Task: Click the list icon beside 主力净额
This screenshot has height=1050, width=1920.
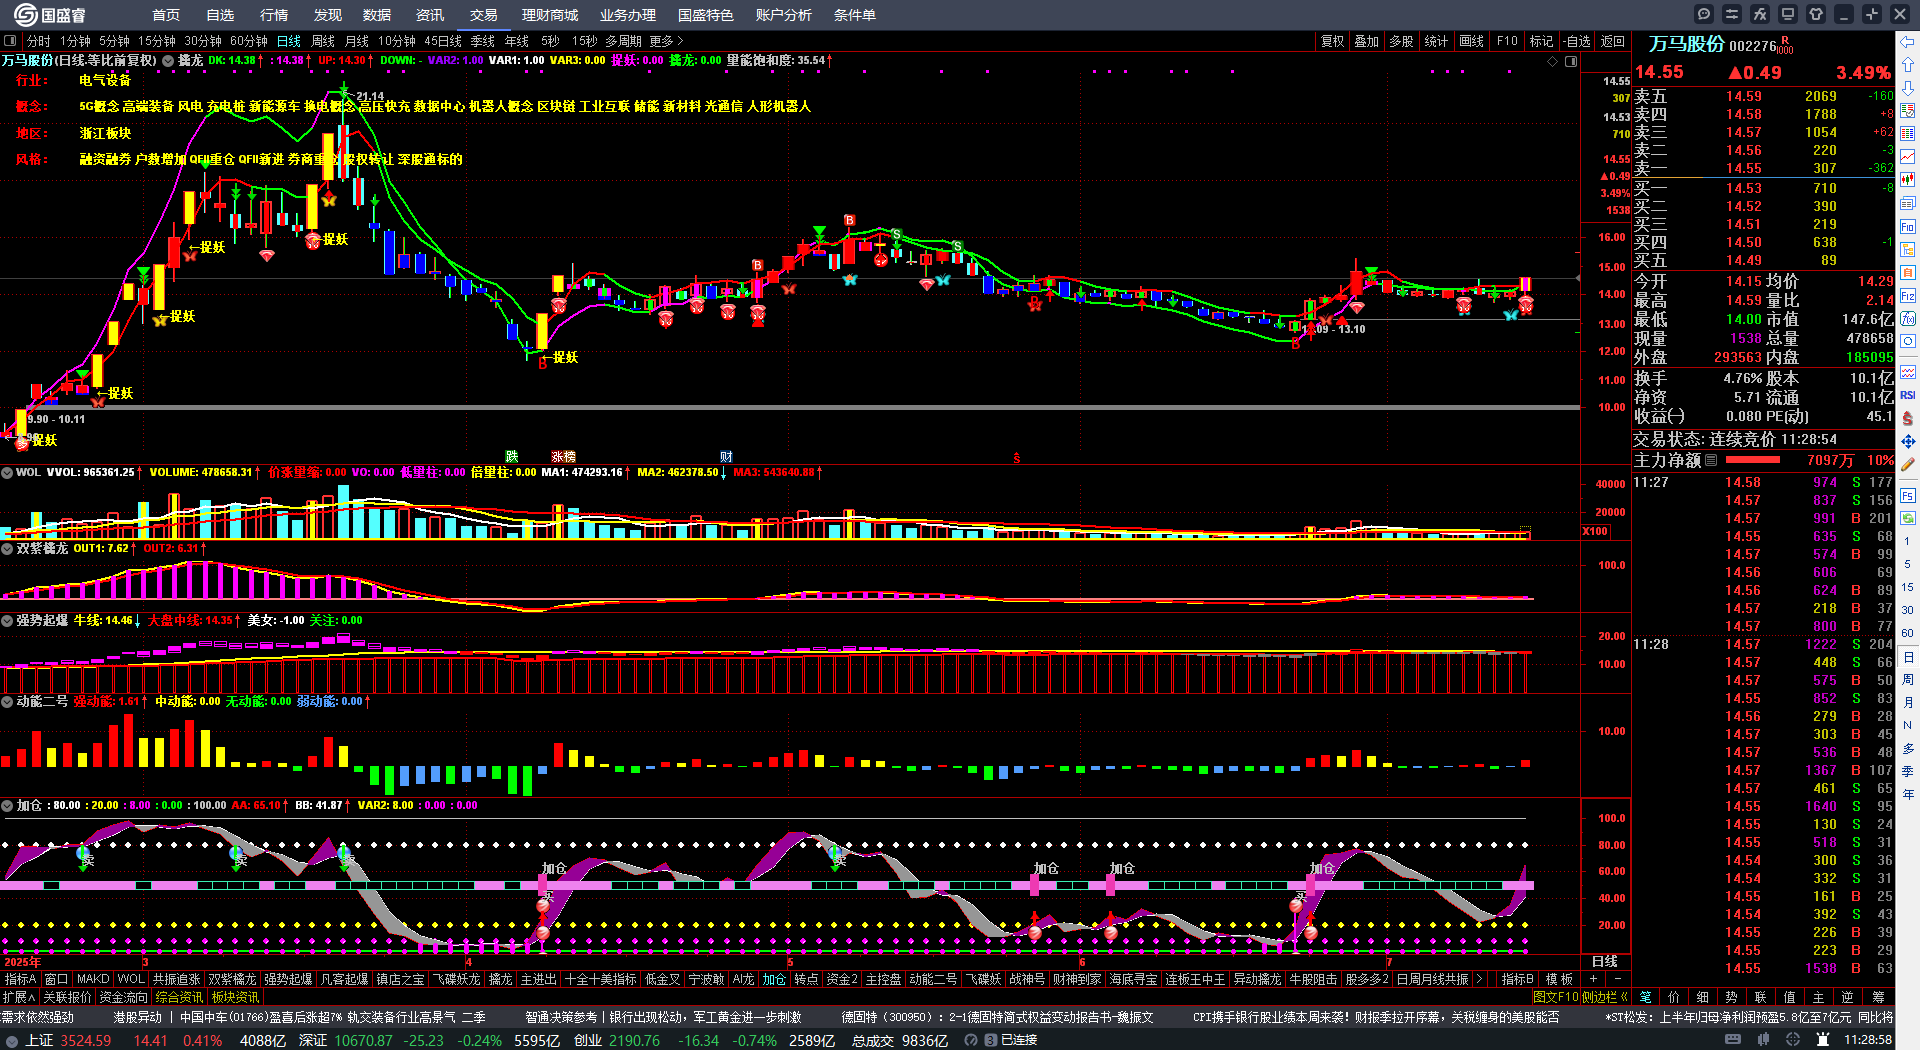Action: click(x=1711, y=460)
